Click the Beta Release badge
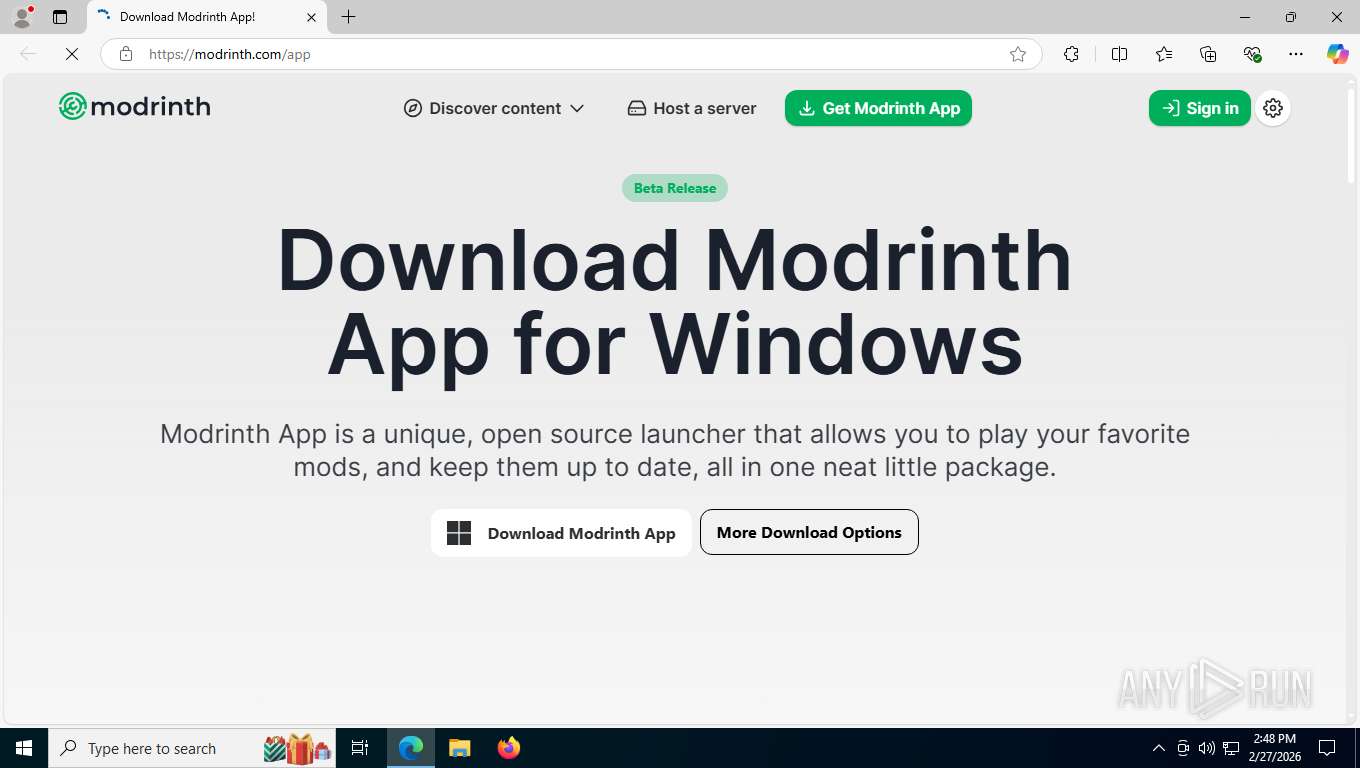The image size is (1360, 768). [x=675, y=188]
